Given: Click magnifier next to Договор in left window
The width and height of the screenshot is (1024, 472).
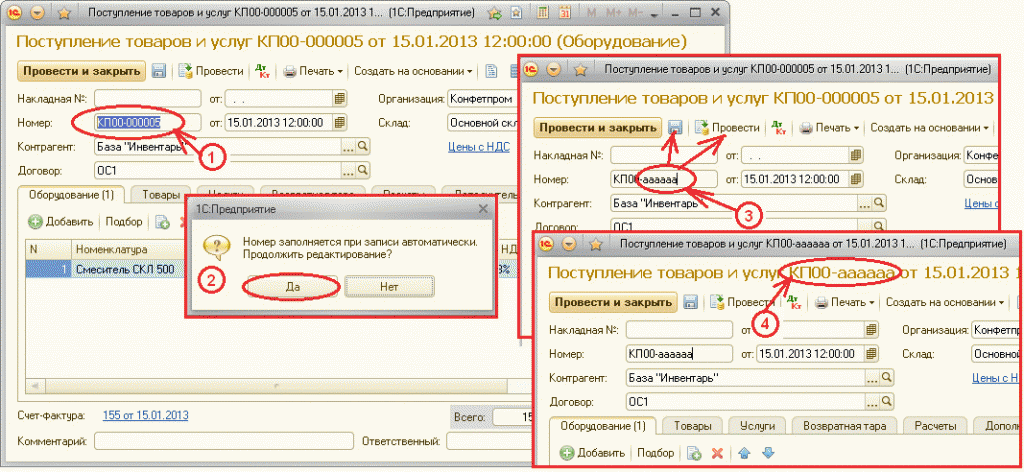Looking at the screenshot, I should (x=363, y=170).
